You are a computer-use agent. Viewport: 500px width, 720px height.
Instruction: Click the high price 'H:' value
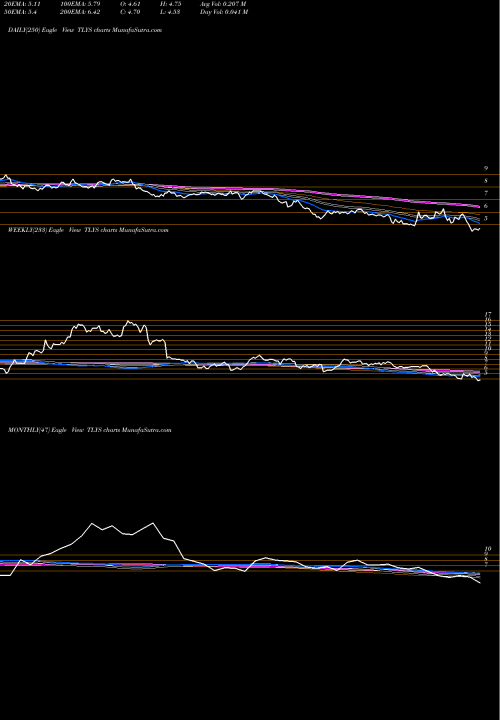pos(171,4)
